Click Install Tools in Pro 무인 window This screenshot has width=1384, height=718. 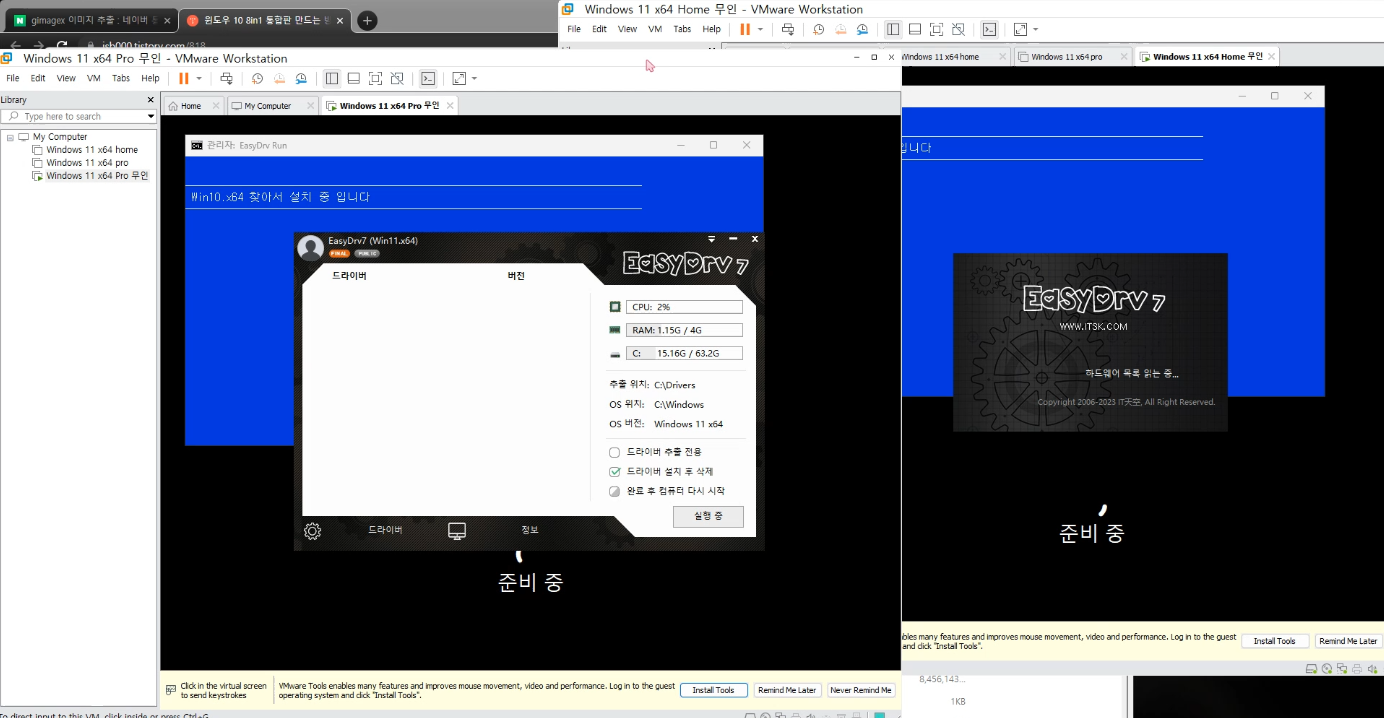click(x=713, y=690)
